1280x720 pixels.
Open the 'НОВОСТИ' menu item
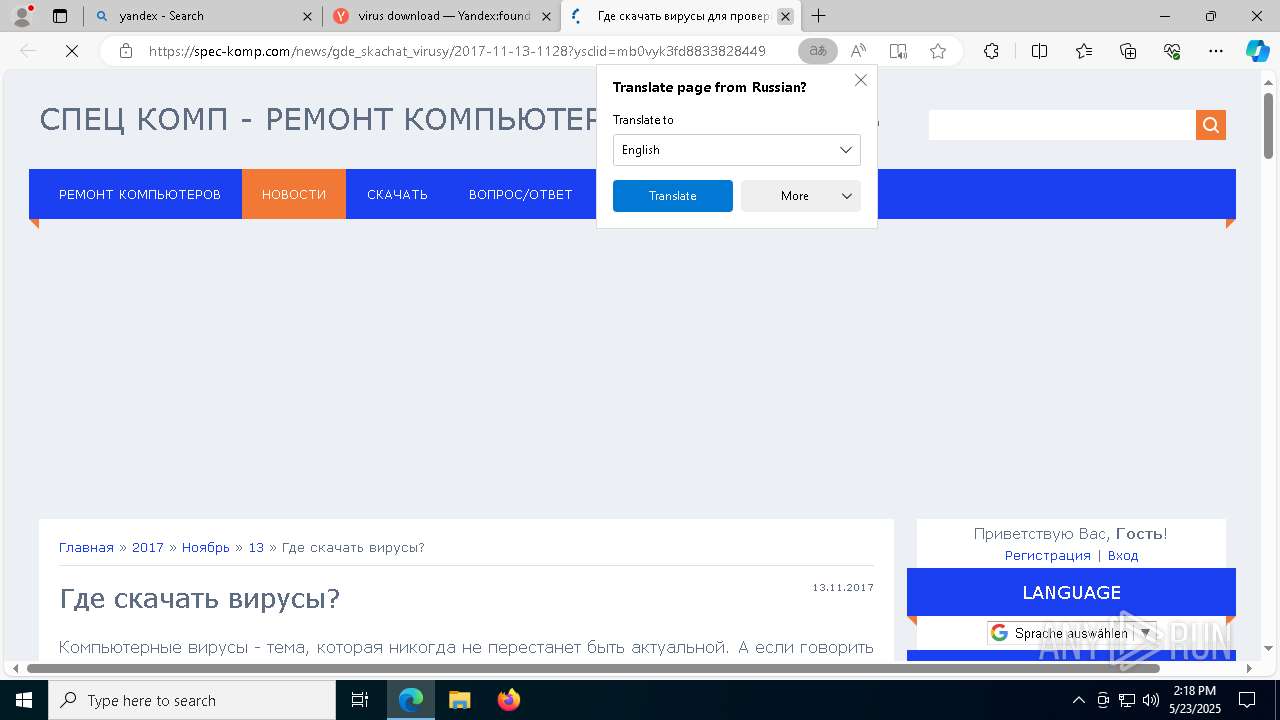pos(294,194)
